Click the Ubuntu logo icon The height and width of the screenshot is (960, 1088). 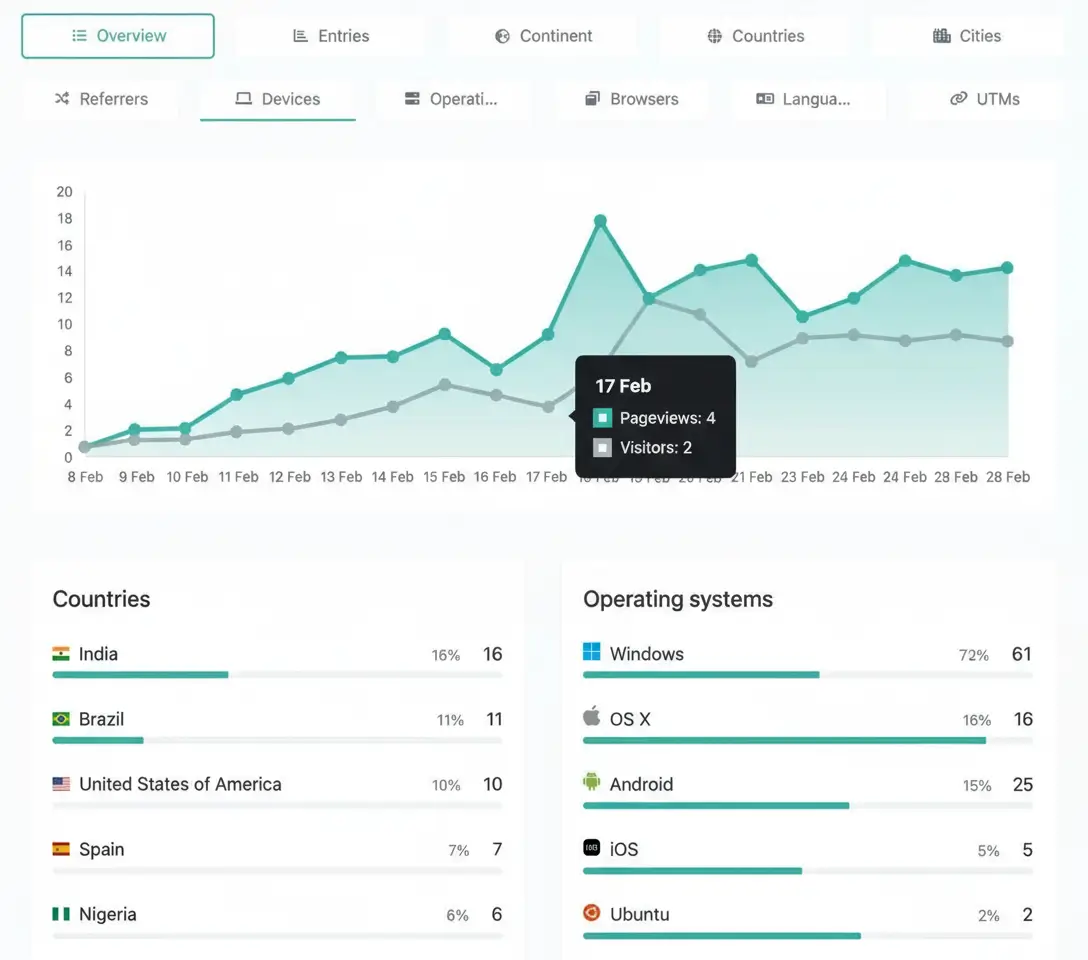(x=591, y=913)
